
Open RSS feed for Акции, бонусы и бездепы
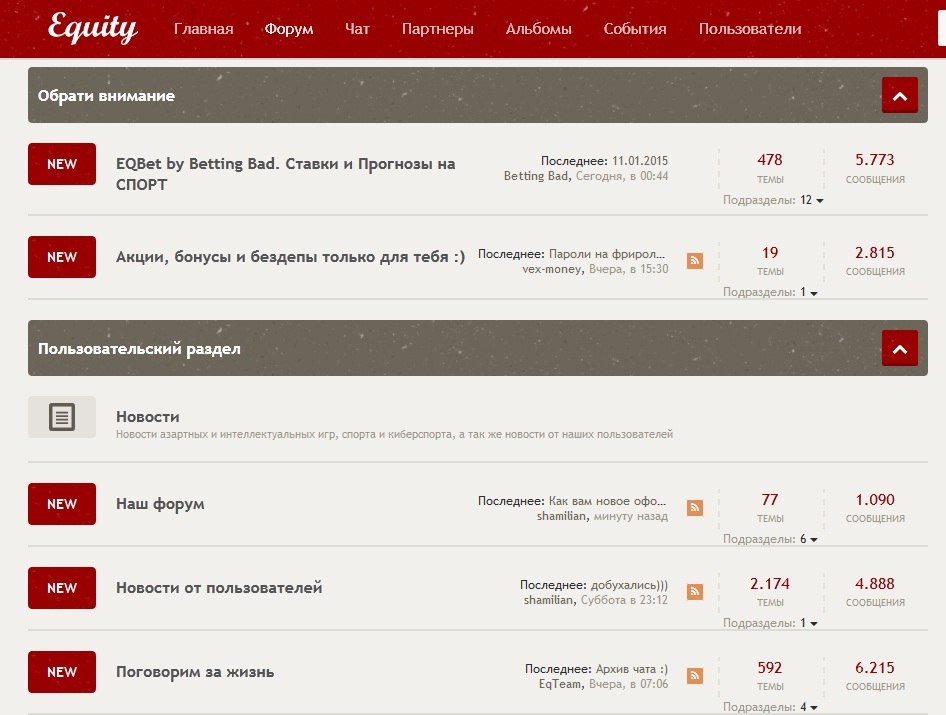pos(695,261)
